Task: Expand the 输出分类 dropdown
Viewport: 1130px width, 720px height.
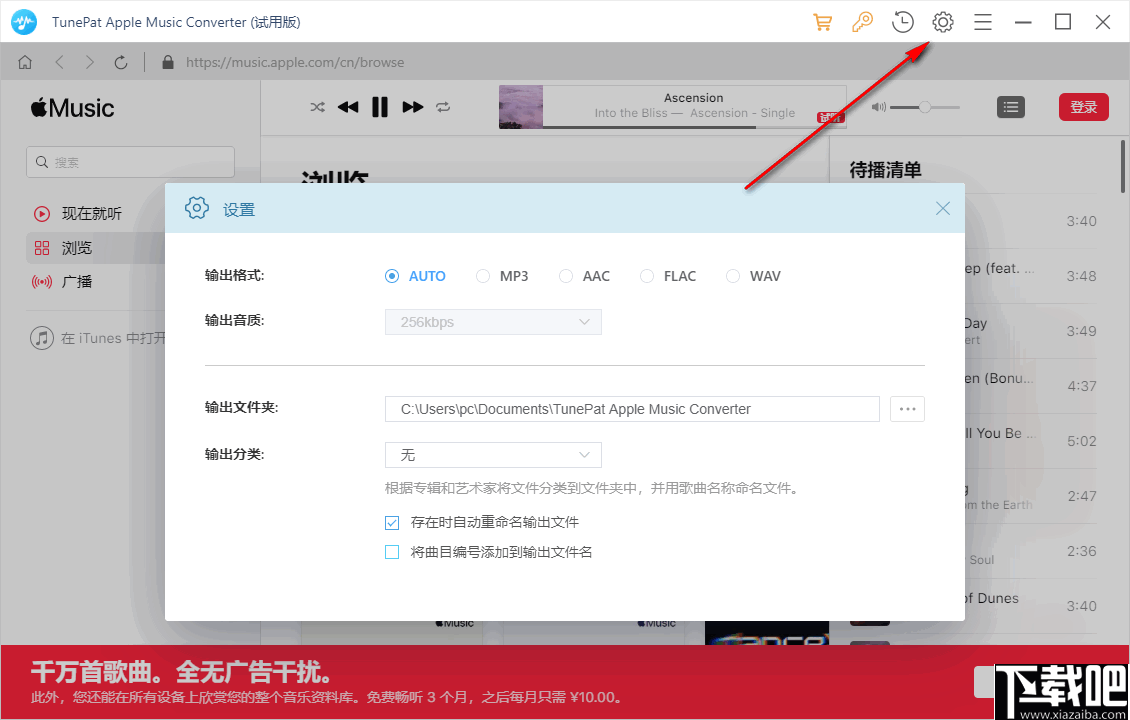Action: [x=492, y=455]
